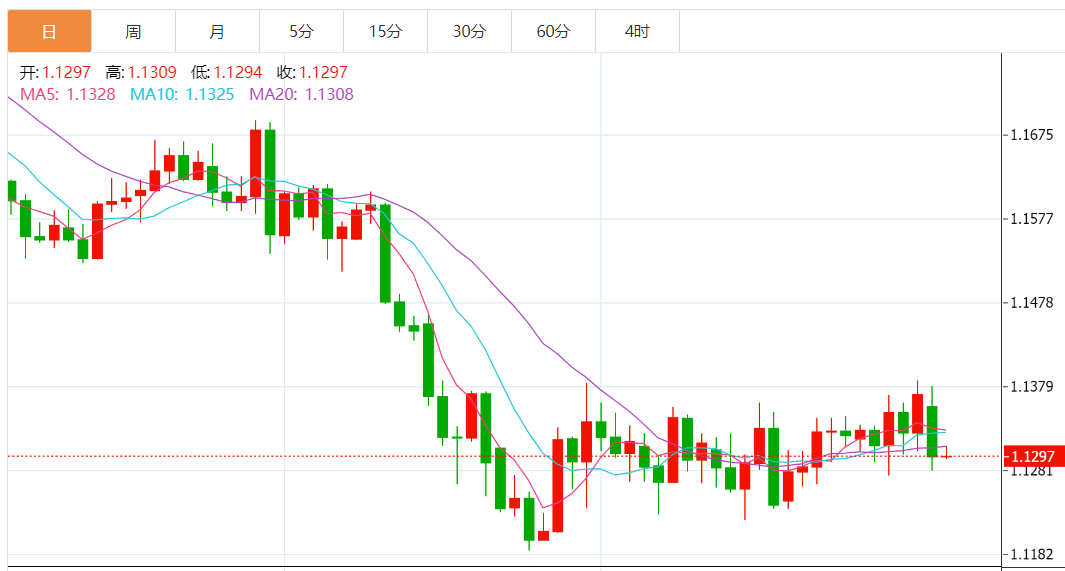
Task: Click the 1.1675 price axis label
Action: pyautogui.click(x=1033, y=134)
